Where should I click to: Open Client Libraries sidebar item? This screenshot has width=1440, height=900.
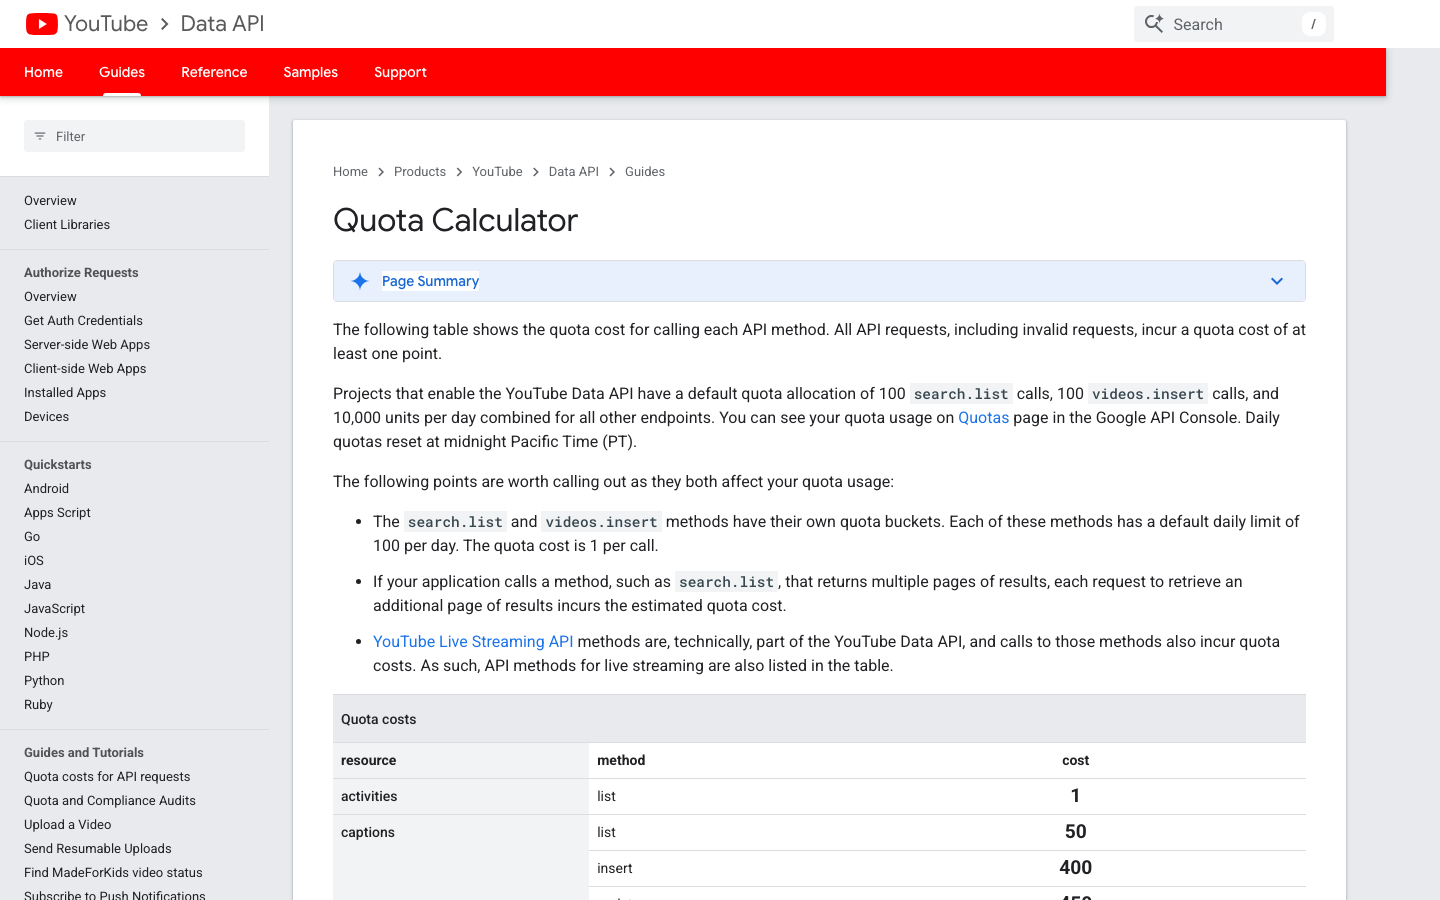pyautogui.click(x=67, y=225)
